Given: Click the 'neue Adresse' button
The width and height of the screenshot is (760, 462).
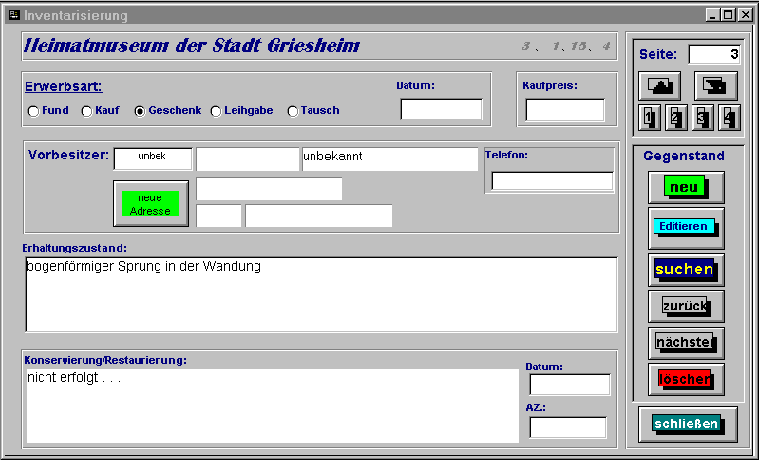Looking at the screenshot, I should tap(150, 204).
